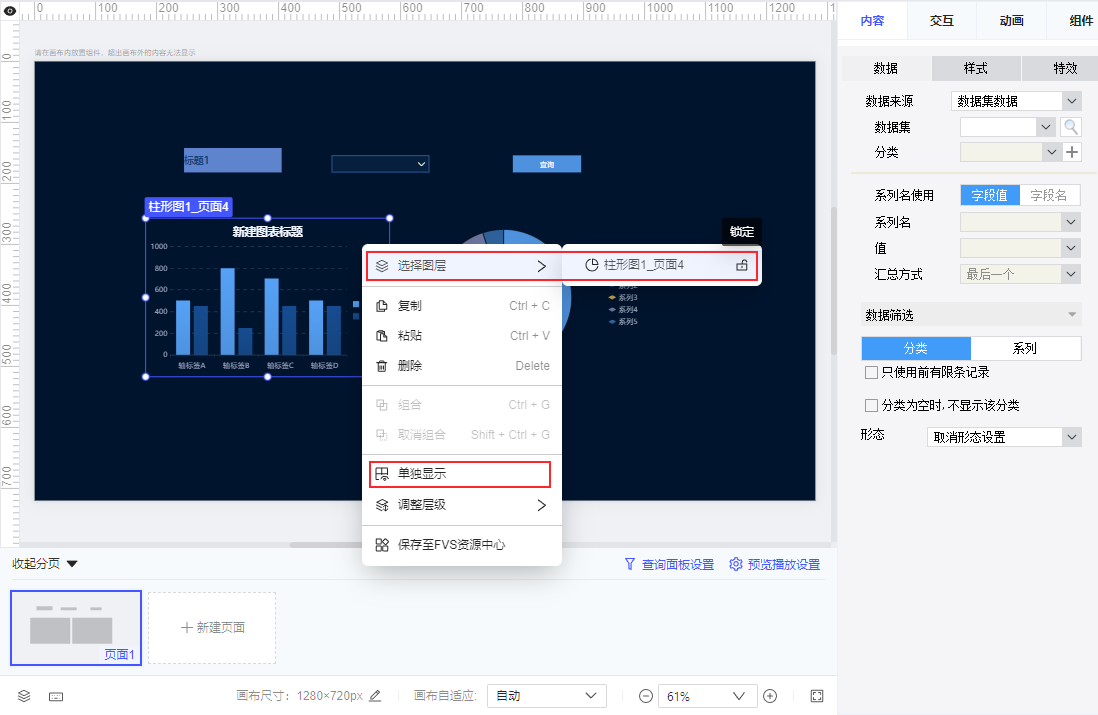Viewport: 1098px width, 715px height.
Task: Open the 预览播放设置 gear icon
Action: point(737,563)
